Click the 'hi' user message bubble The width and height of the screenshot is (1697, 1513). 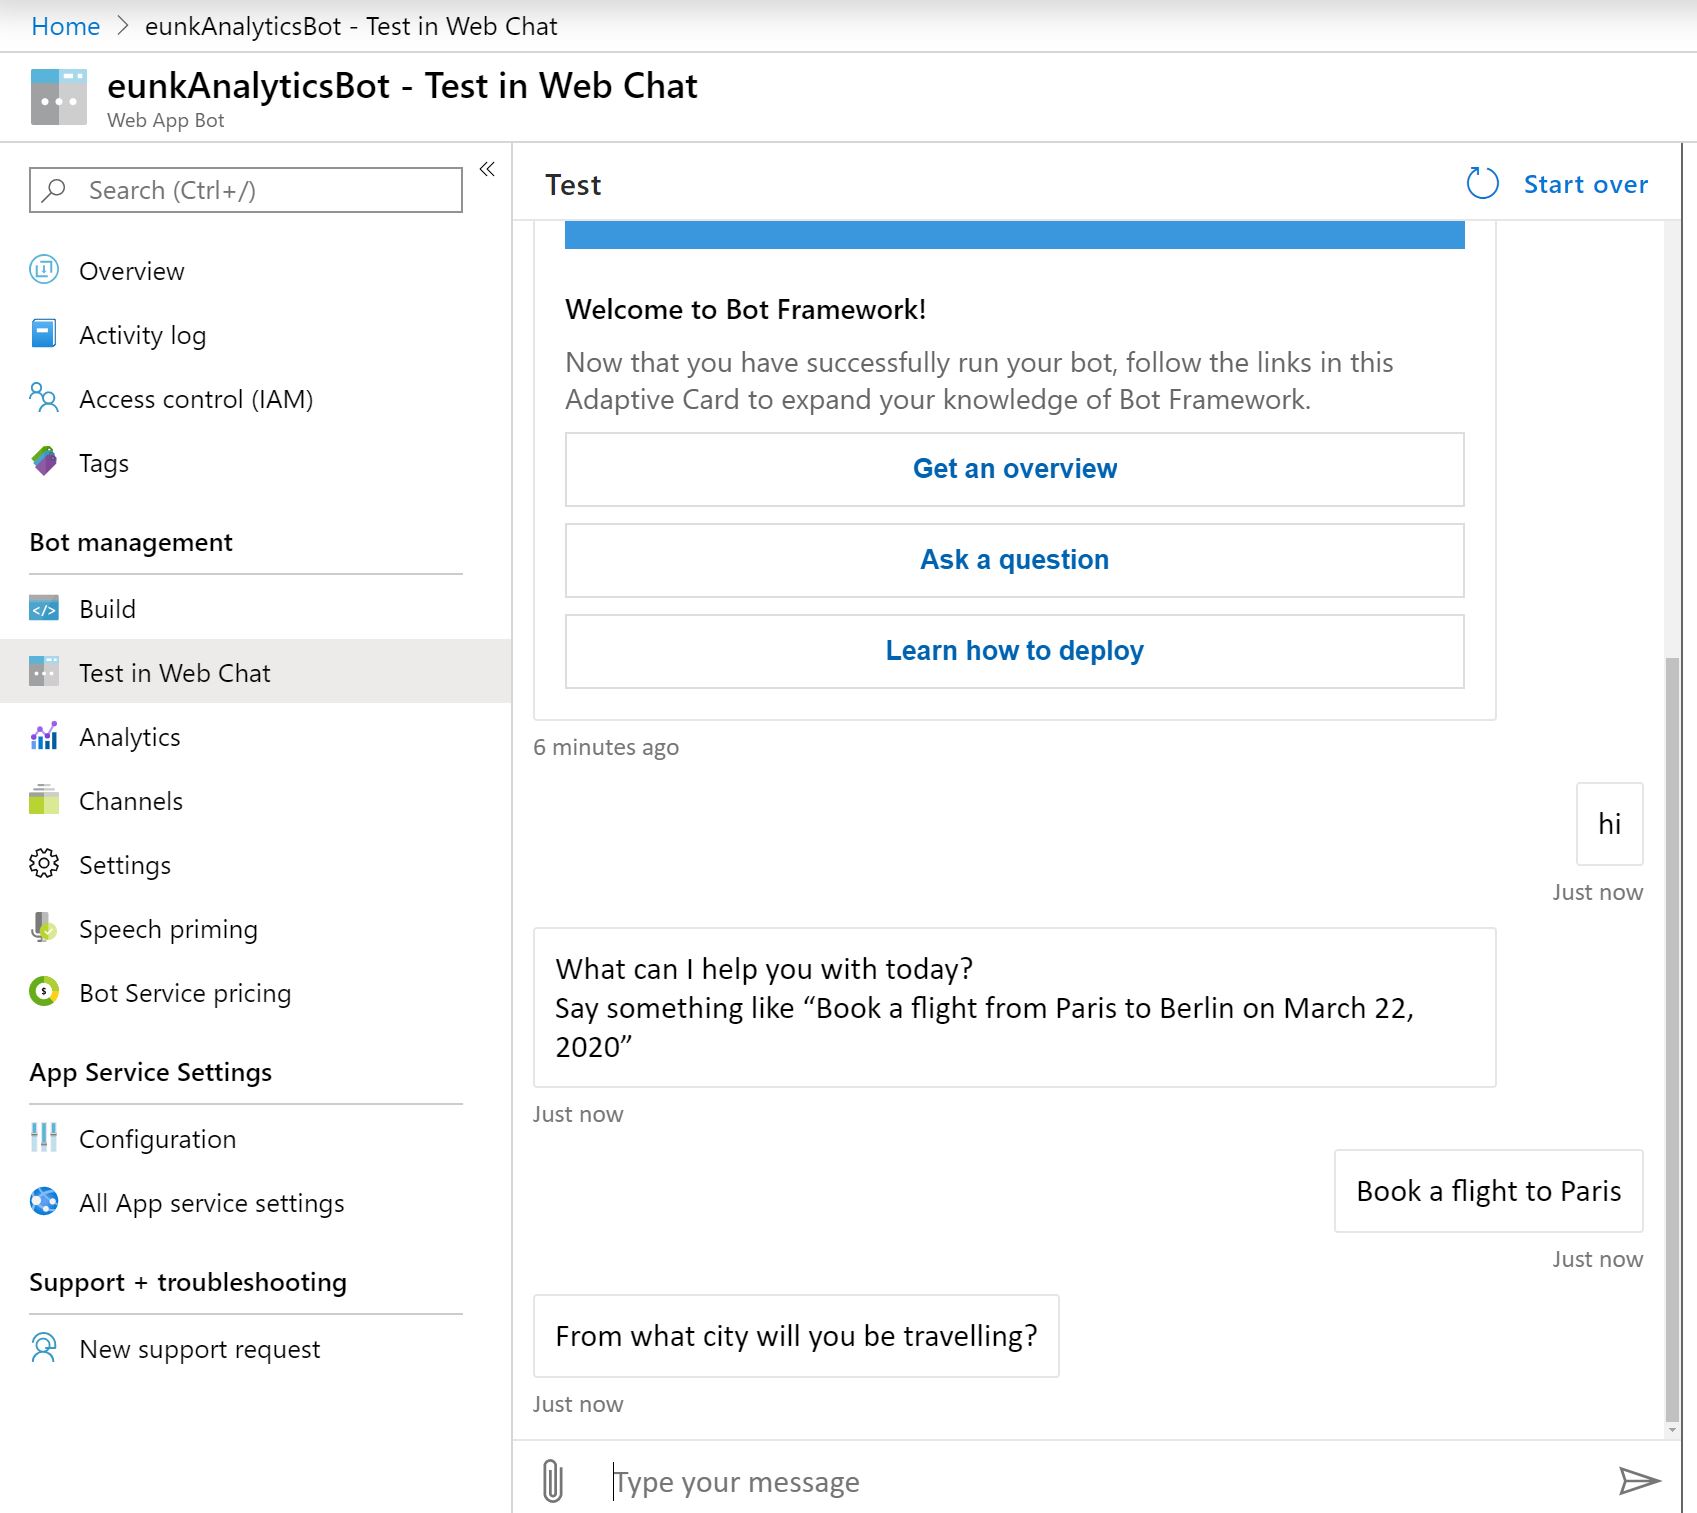click(x=1609, y=824)
